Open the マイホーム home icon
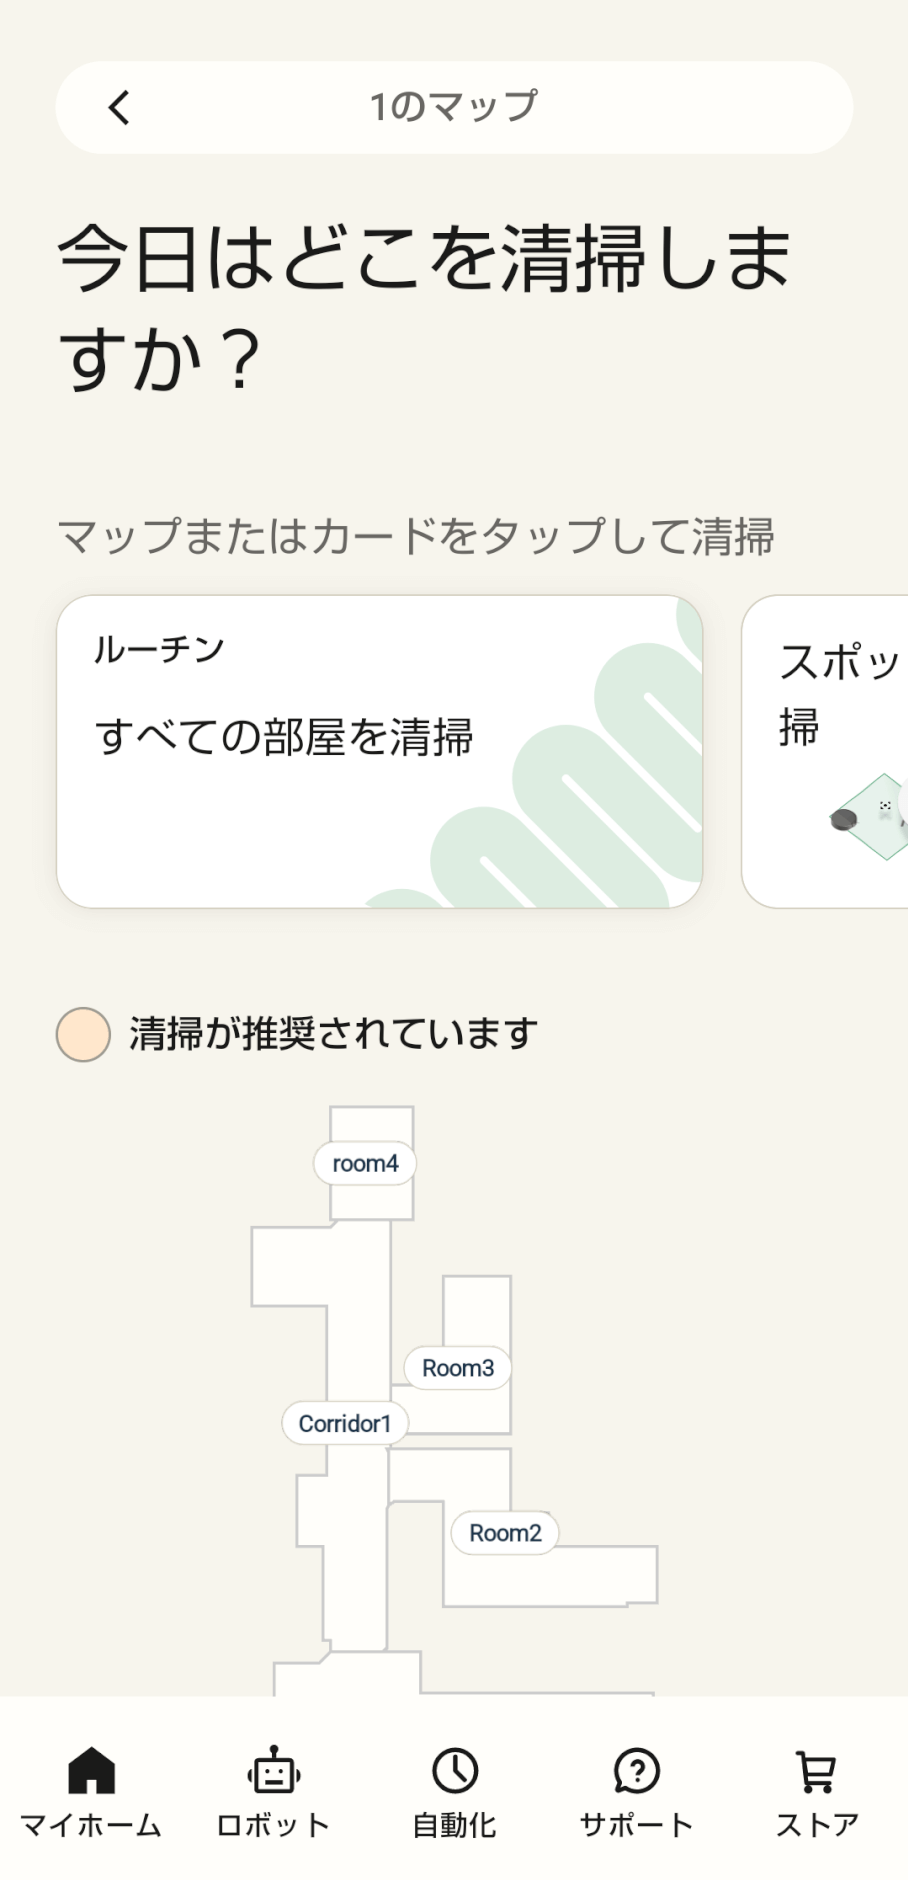 pos(91,1771)
